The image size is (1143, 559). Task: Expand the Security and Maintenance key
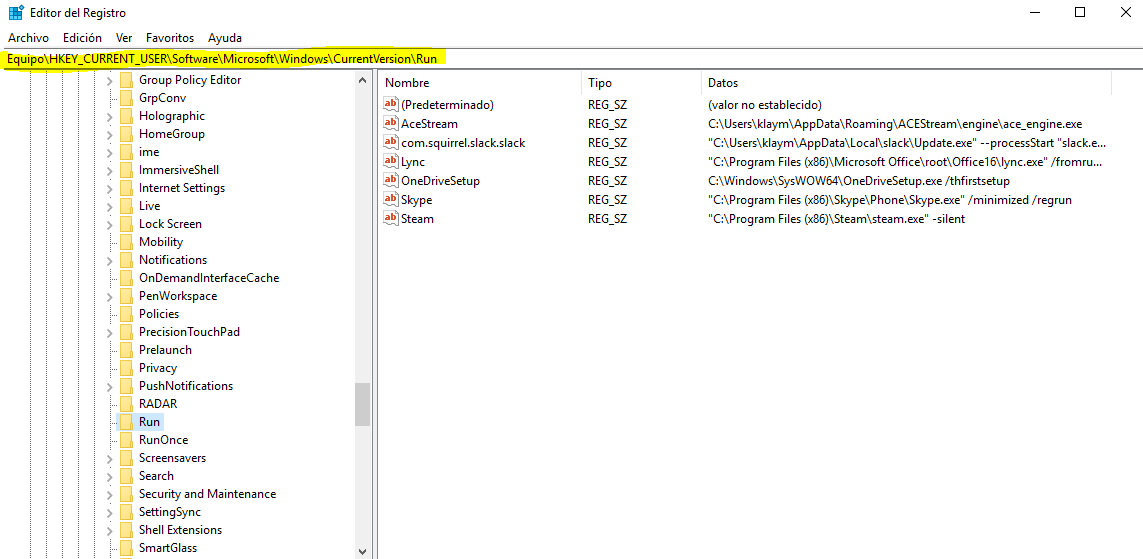point(109,494)
